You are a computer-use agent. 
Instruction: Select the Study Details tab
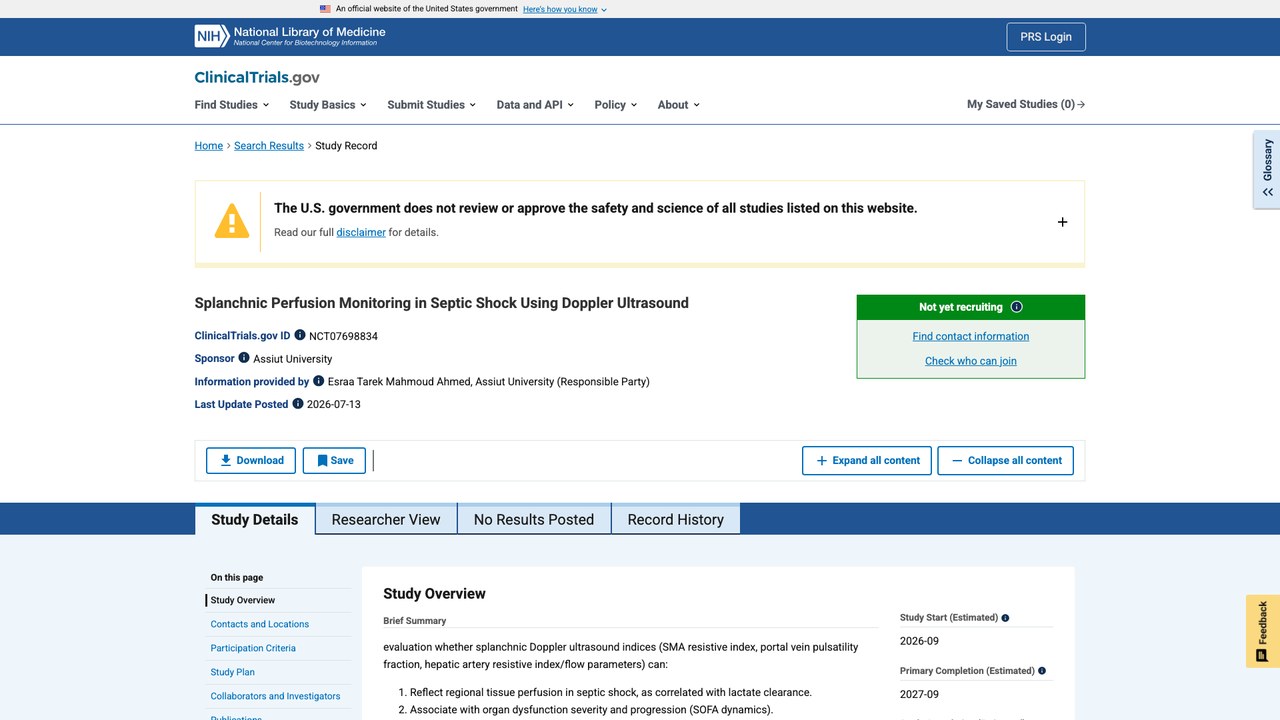[x=255, y=519]
